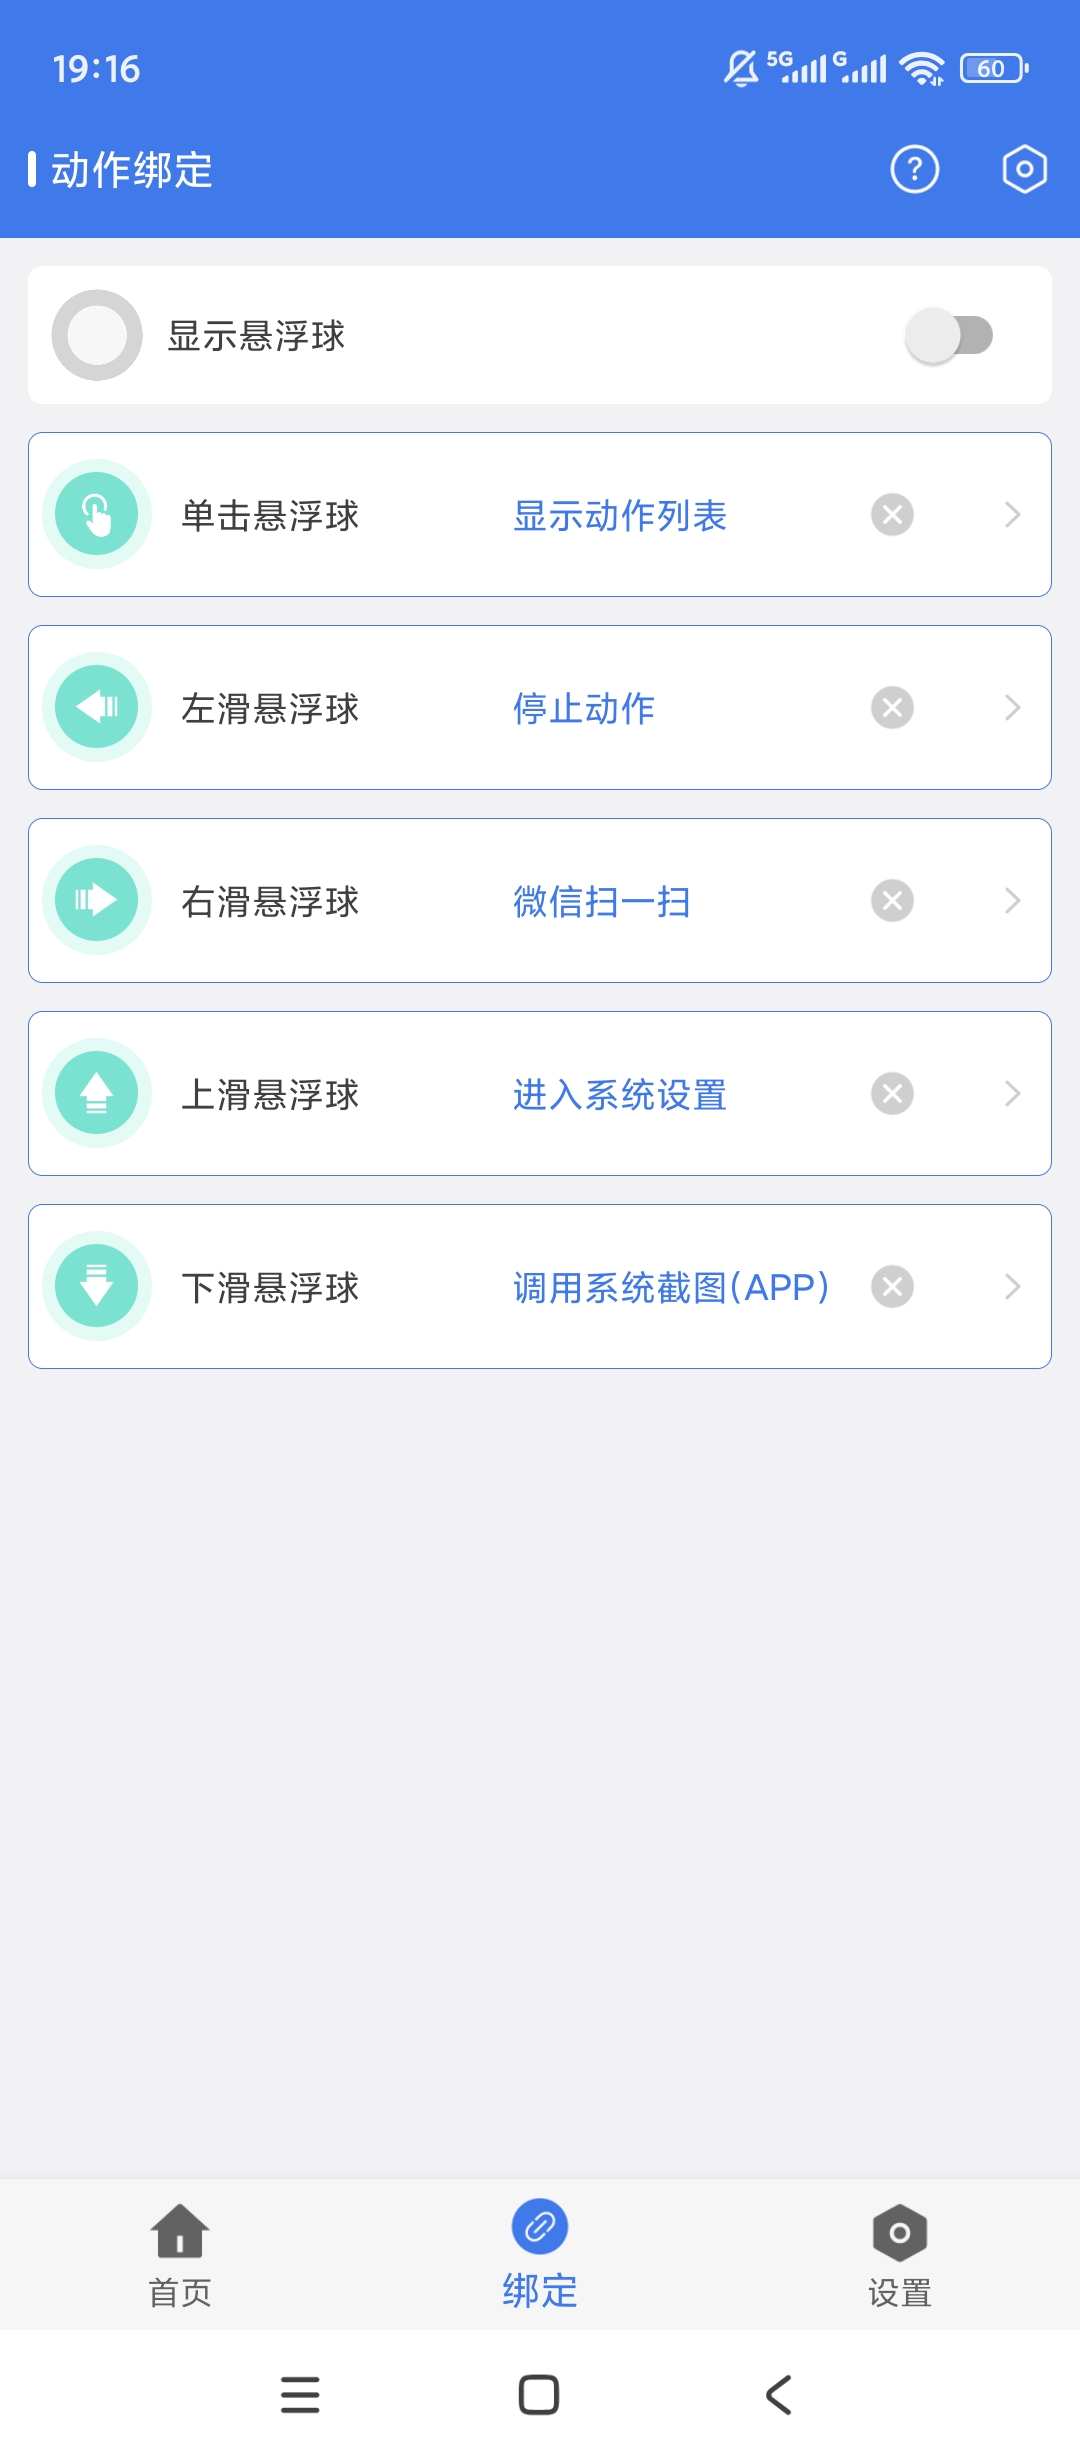Clear the 显示动作列表 binding with its X
This screenshot has width=1080, height=2460.
[x=892, y=514]
